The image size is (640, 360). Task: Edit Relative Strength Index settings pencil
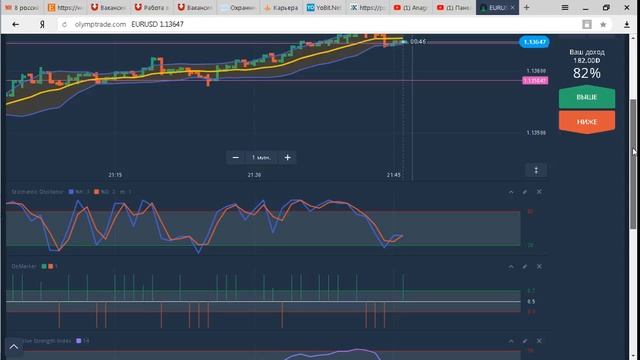[x=525, y=341]
